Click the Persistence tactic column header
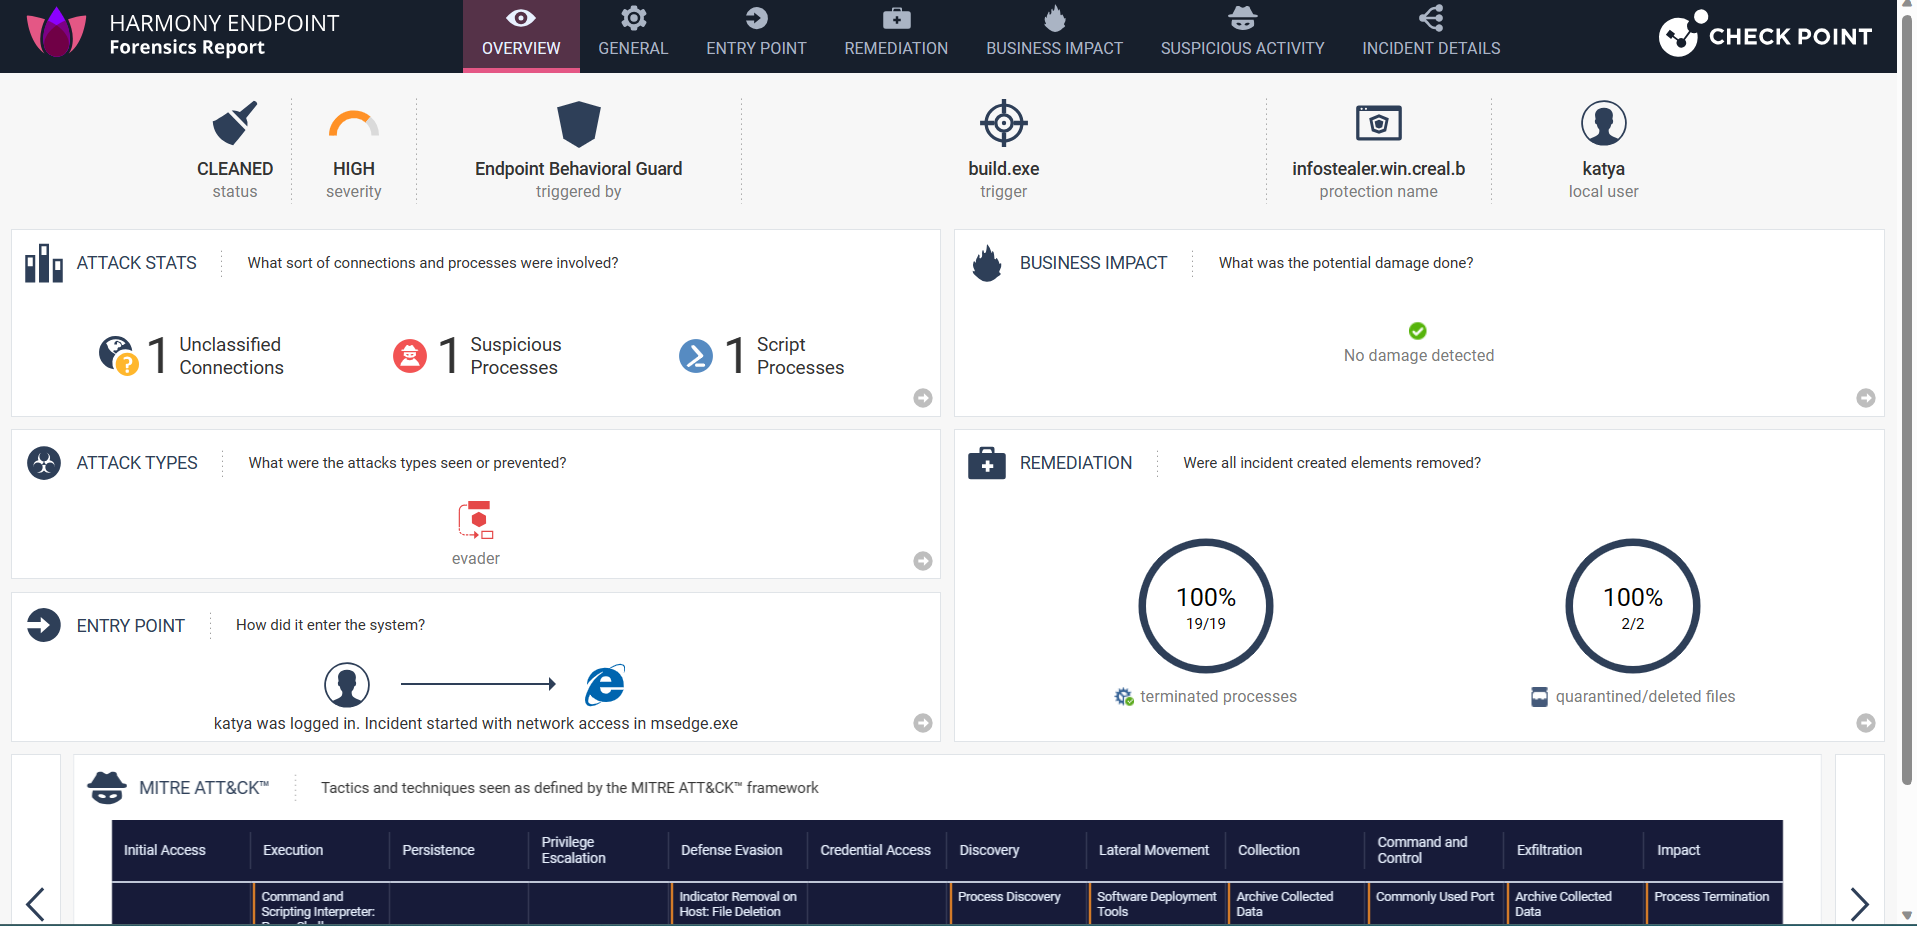Screen dimensions: 1917x926 click(x=438, y=850)
